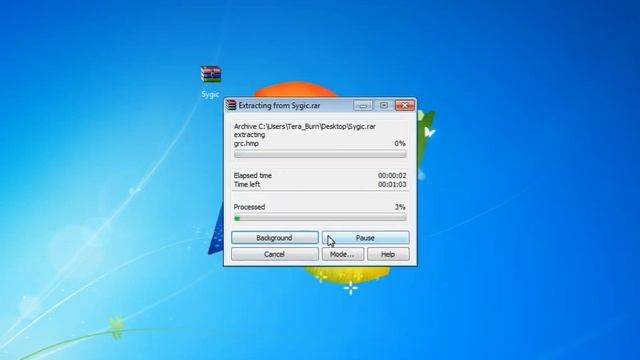
Task: Click the grc.hmp file progress bar
Action: click(x=320, y=154)
